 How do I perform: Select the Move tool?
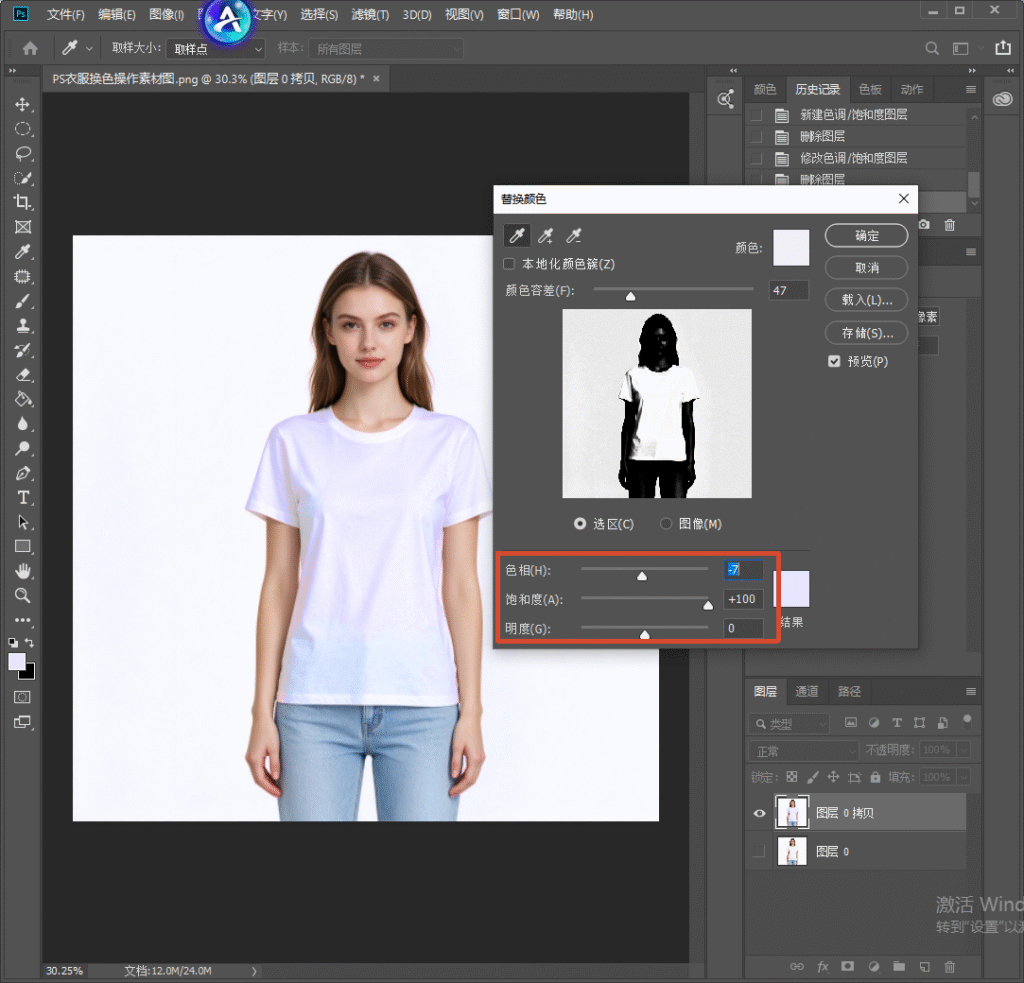click(23, 105)
